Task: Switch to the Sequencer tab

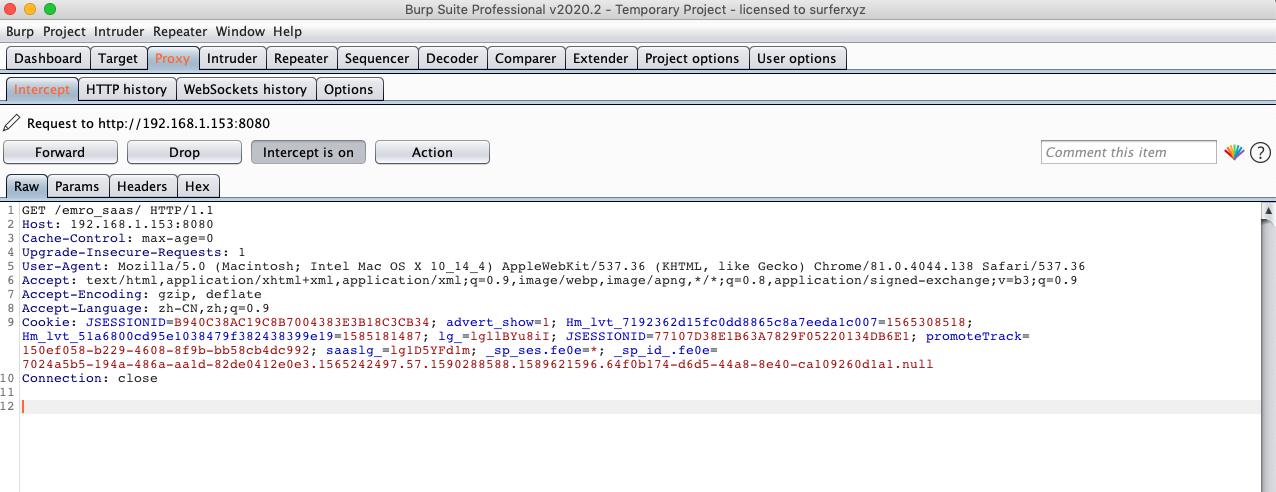Action: [377, 58]
